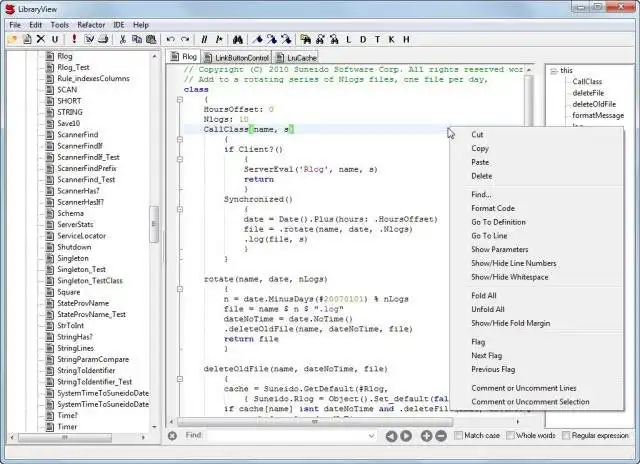This screenshot has width=640, height=464.
Task: Click the minus button in find bar
Action: [441, 436]
